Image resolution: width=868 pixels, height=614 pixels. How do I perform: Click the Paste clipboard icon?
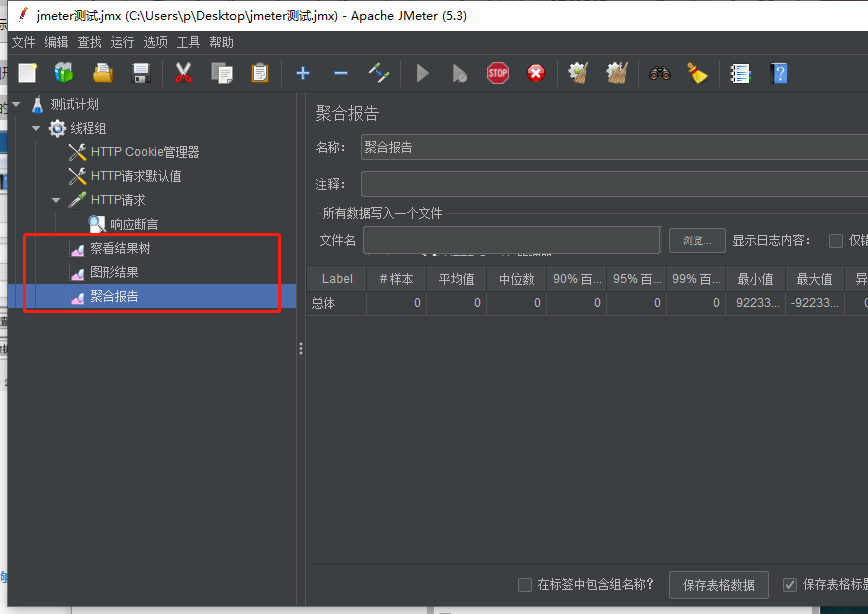260,73
